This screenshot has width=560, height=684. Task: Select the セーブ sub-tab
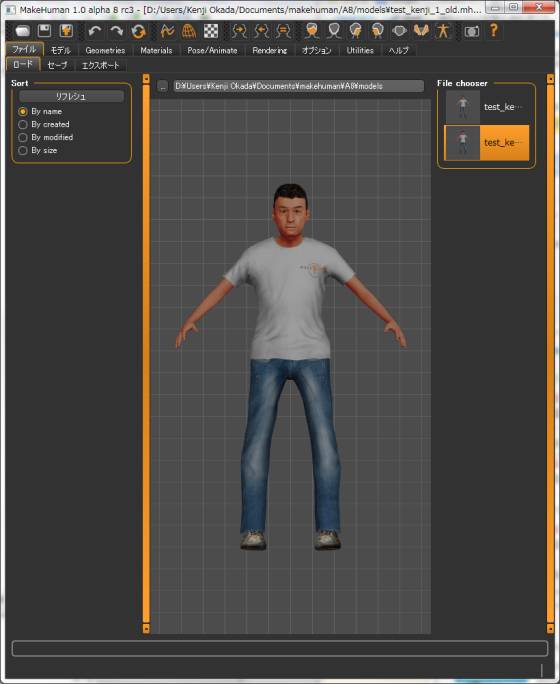pyautogui.click(x=57, y=65)
